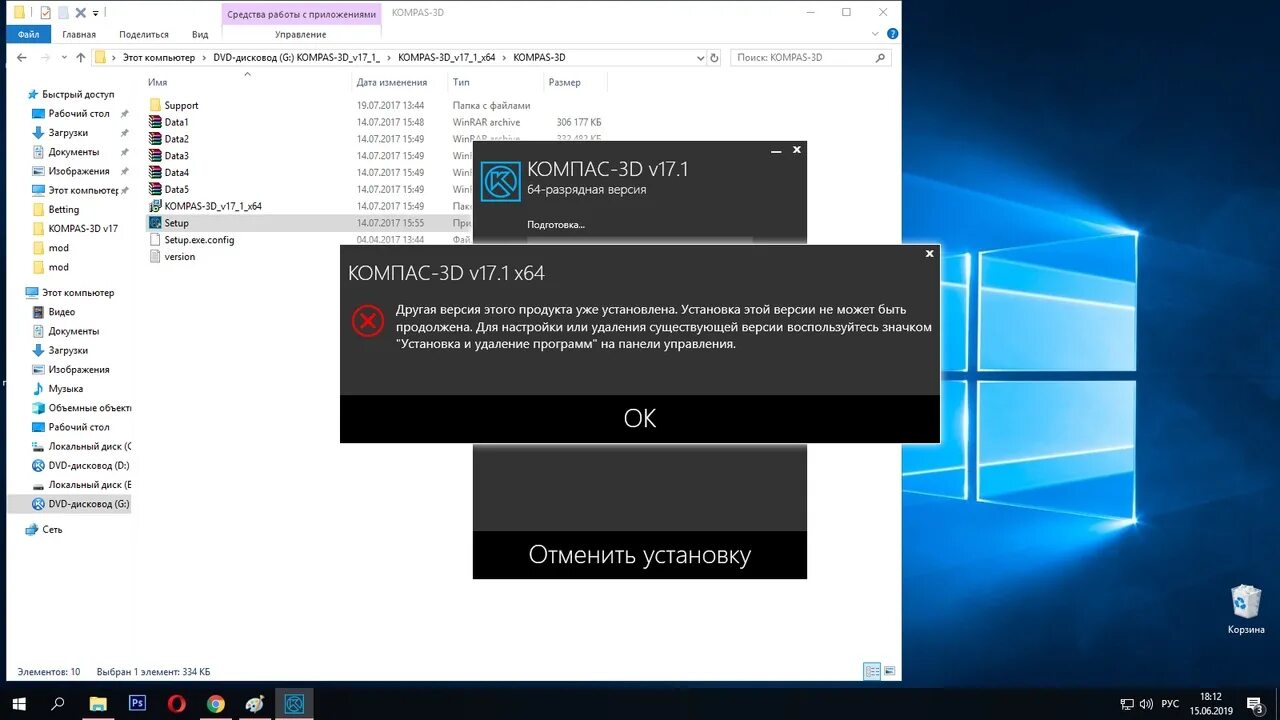Open the Windows Start menu
The height and width of the screenshot is (720, 1280).
click(19, 704)
